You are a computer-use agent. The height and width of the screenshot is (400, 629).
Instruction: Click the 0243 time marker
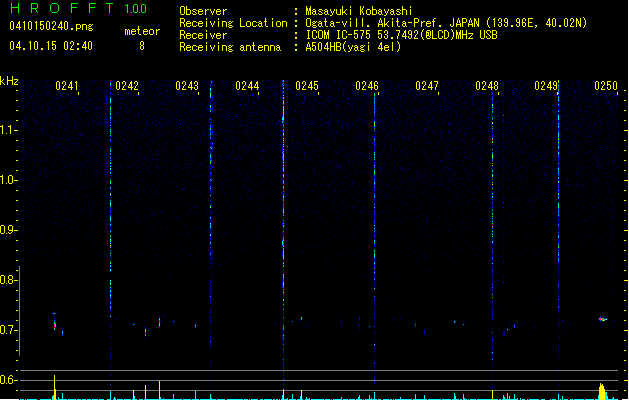pos(187,86)
